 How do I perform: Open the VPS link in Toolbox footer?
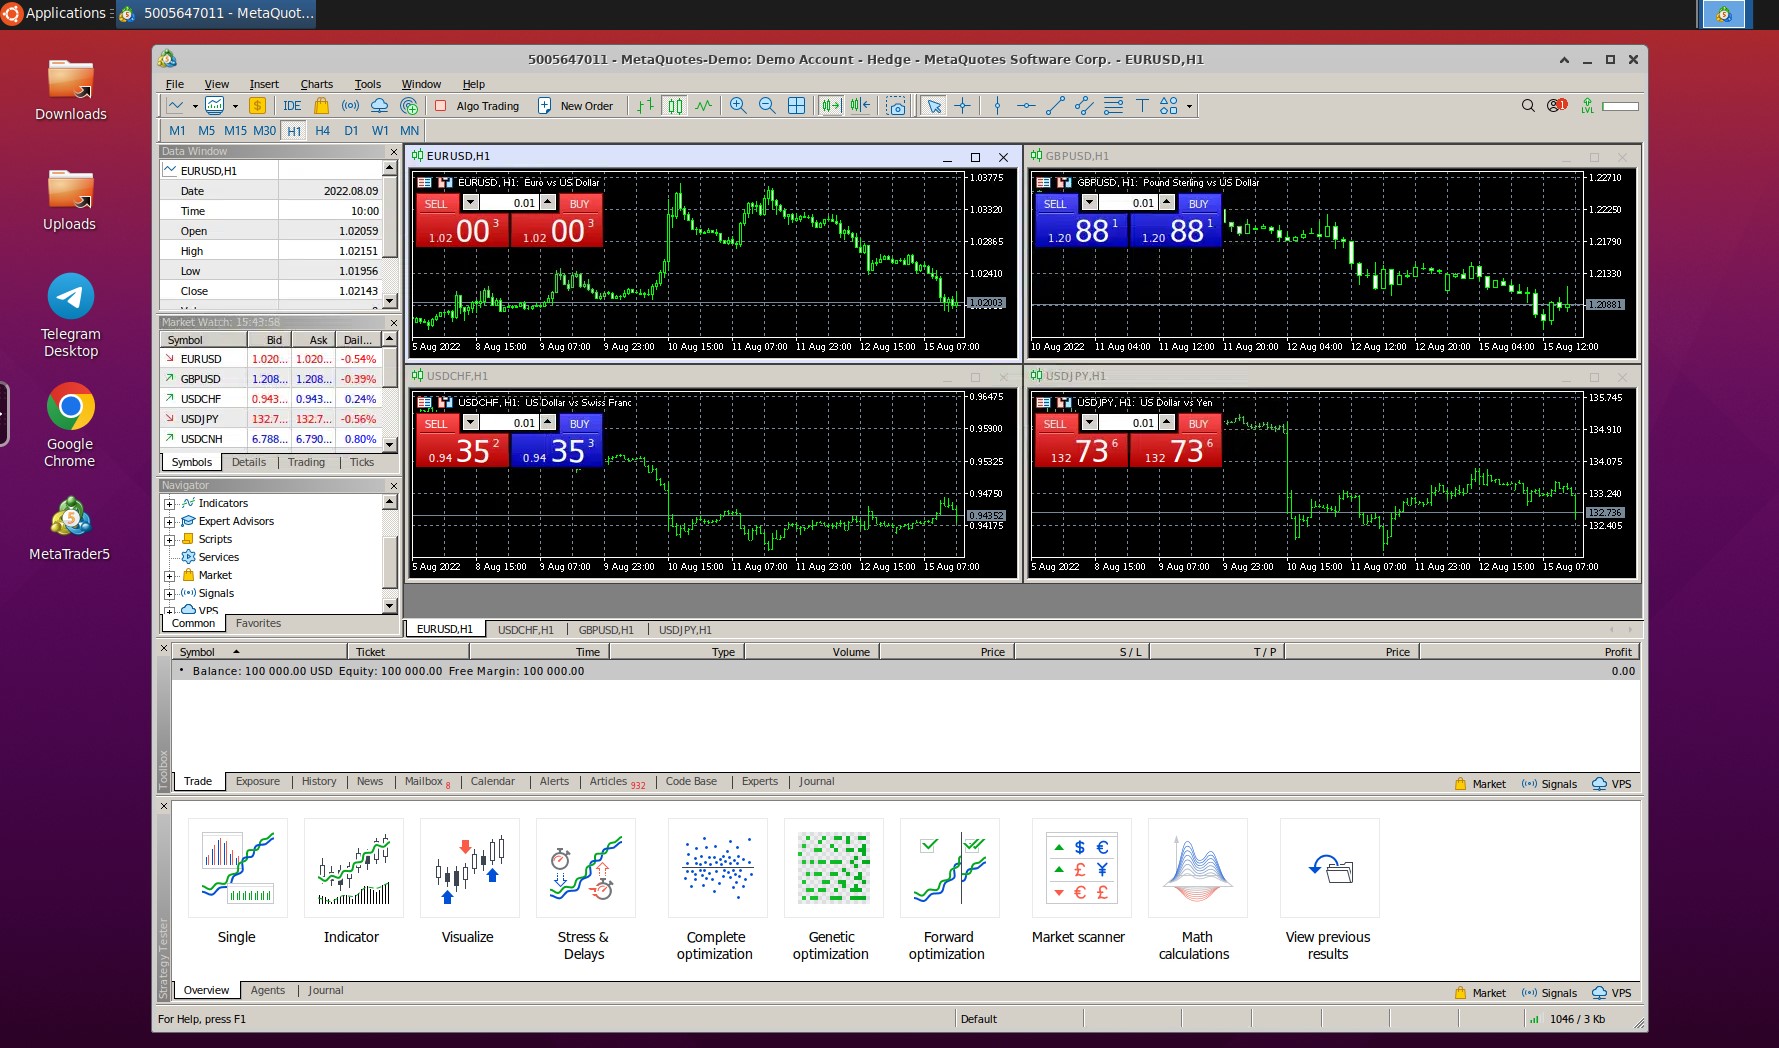coord(1612,784)
